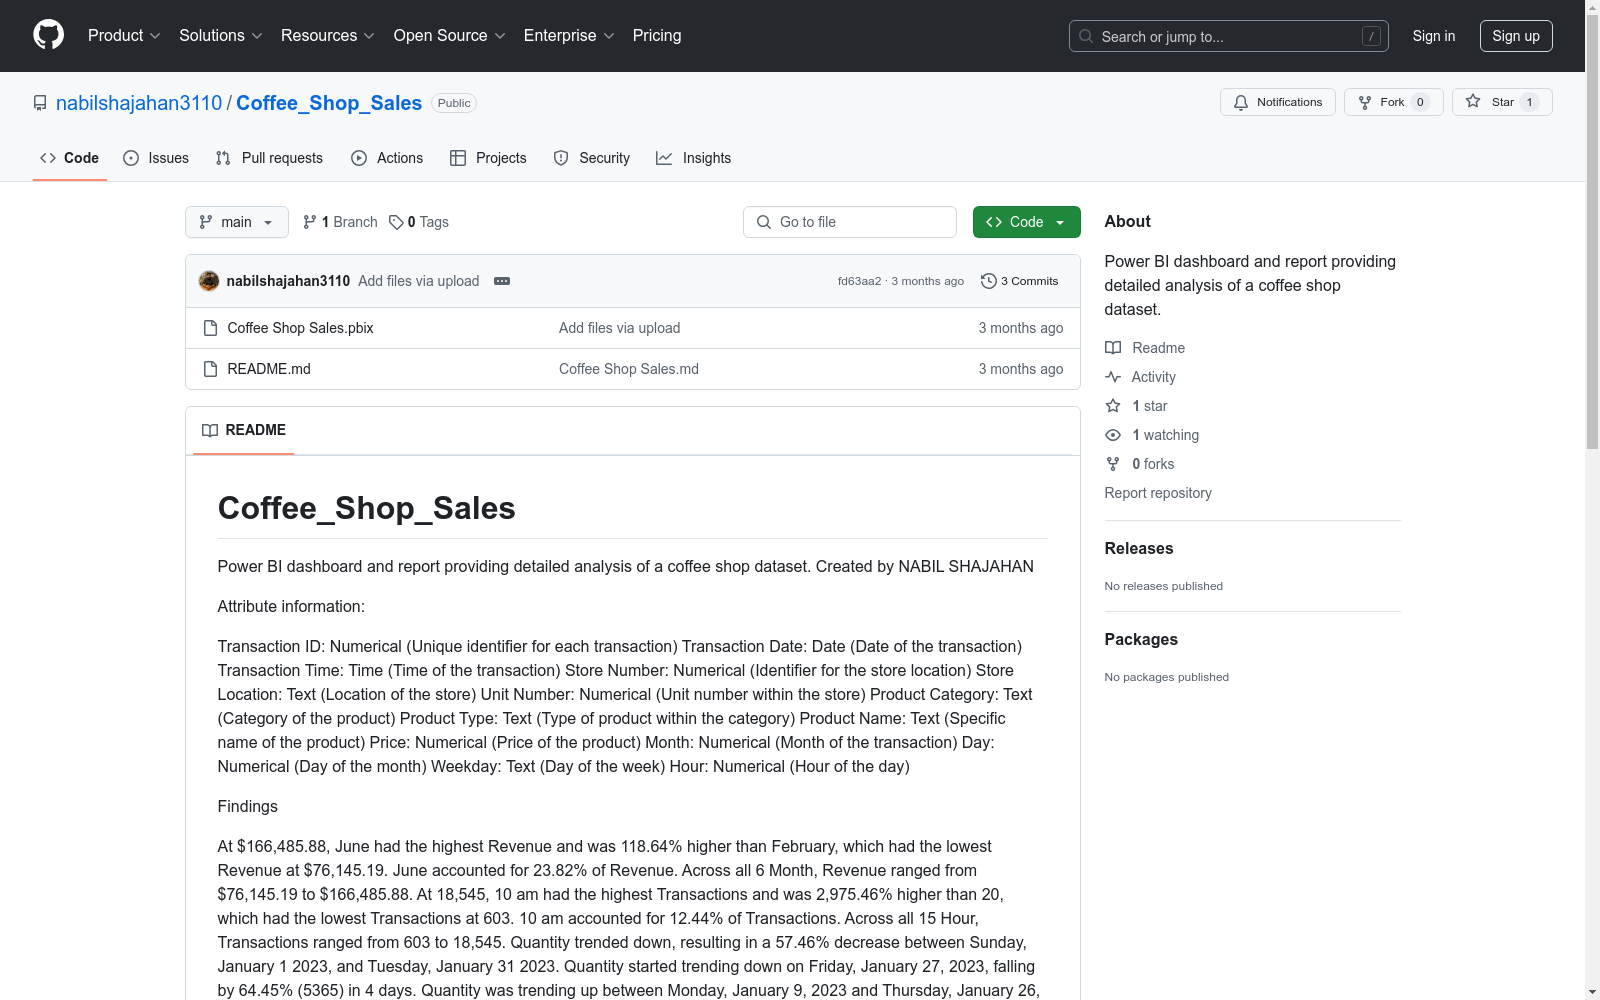Click Report repository link

[1158, 493]
